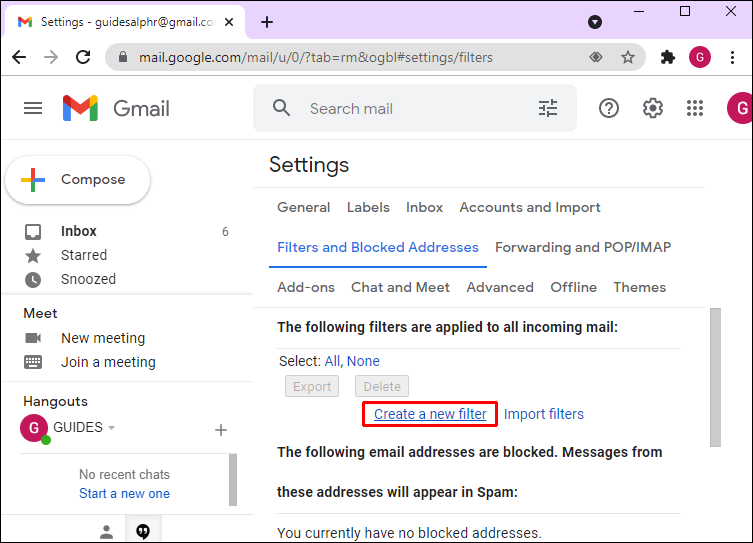Image resolution: width=753 pixels, height=543 pixels.
Task: Click the tab search dropdown icon
Action: [x=595, y=22]
